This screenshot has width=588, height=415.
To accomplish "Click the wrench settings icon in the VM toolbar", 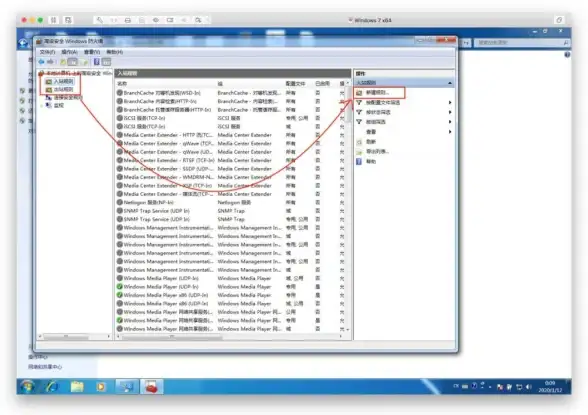I will pos(99,20).
